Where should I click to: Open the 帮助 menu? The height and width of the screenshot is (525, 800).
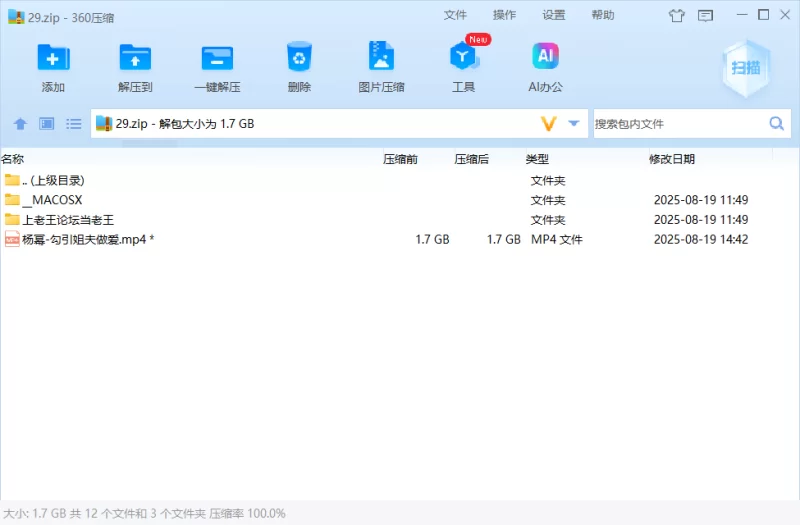pyautogui.click(x=603, y=15)
